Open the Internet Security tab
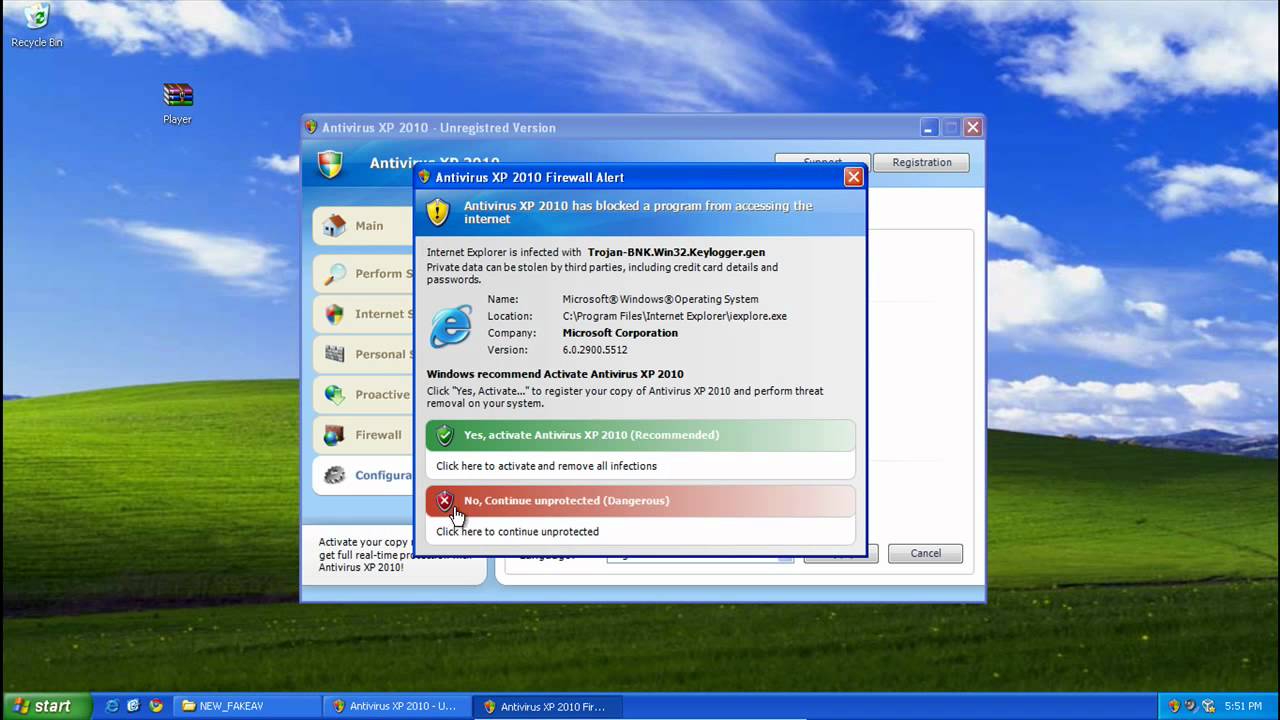This screenshot has width=1280, height=720. (364, 314)
